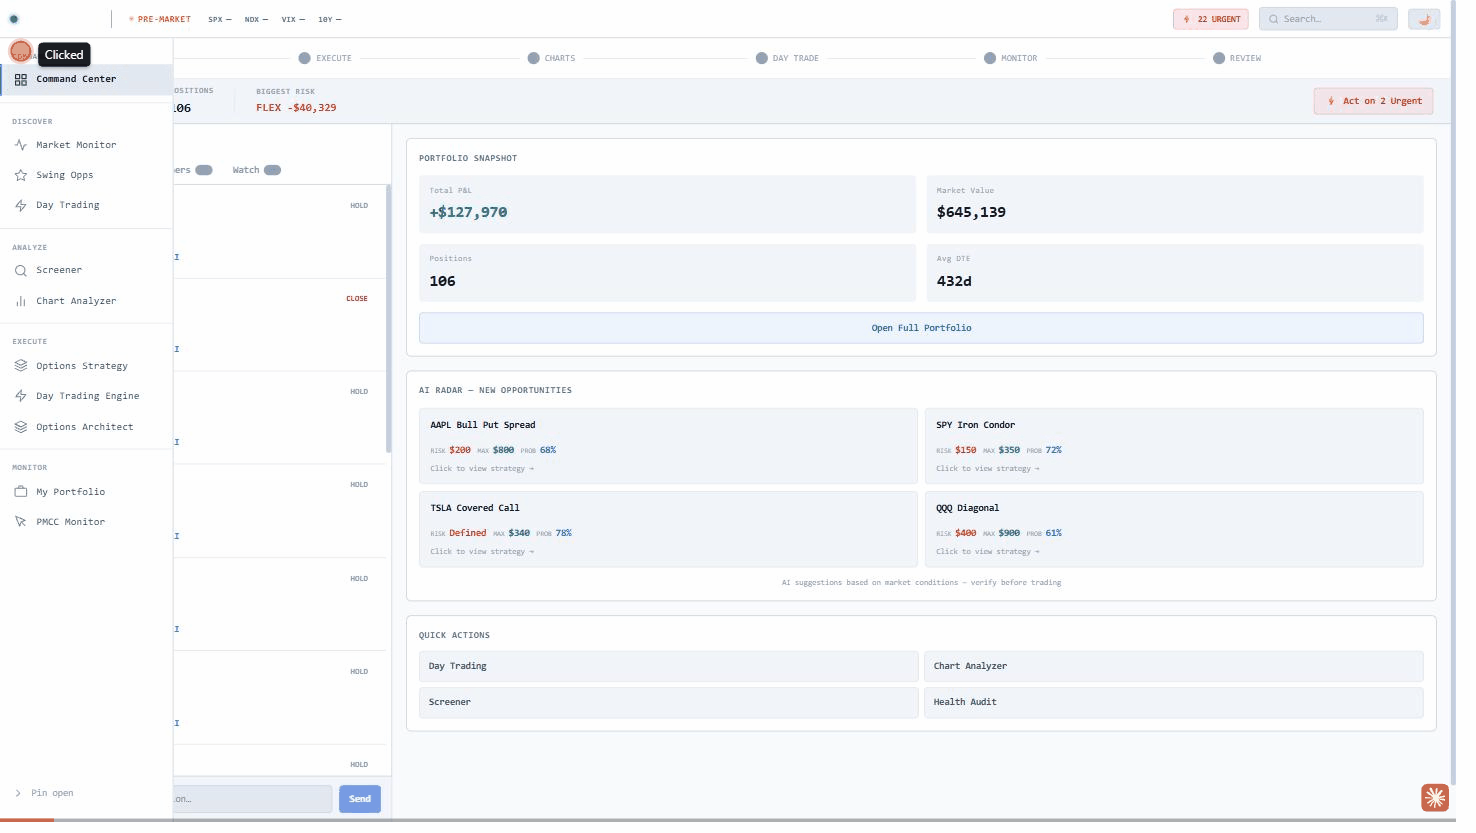Viewport: 1476px width, 833px height.
Task: Click the Screener magnifier icon in sidebar
Action: (20, 270)
